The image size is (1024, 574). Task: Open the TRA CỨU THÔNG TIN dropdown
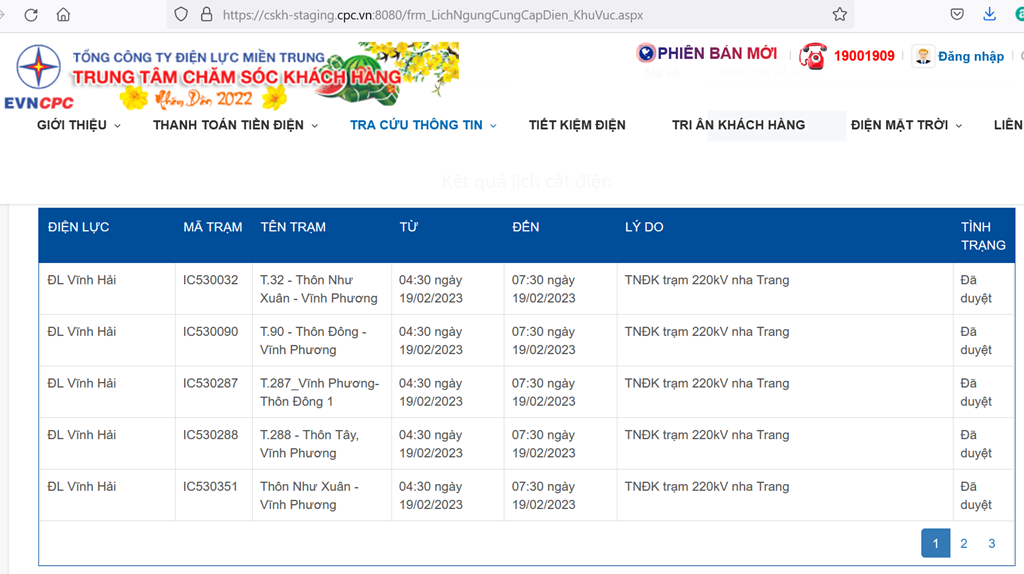[423, 125]
